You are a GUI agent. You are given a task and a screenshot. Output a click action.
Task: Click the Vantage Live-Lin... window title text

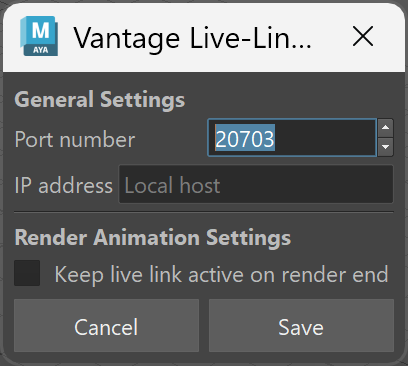pyautogui.click(x=192, y=38)
